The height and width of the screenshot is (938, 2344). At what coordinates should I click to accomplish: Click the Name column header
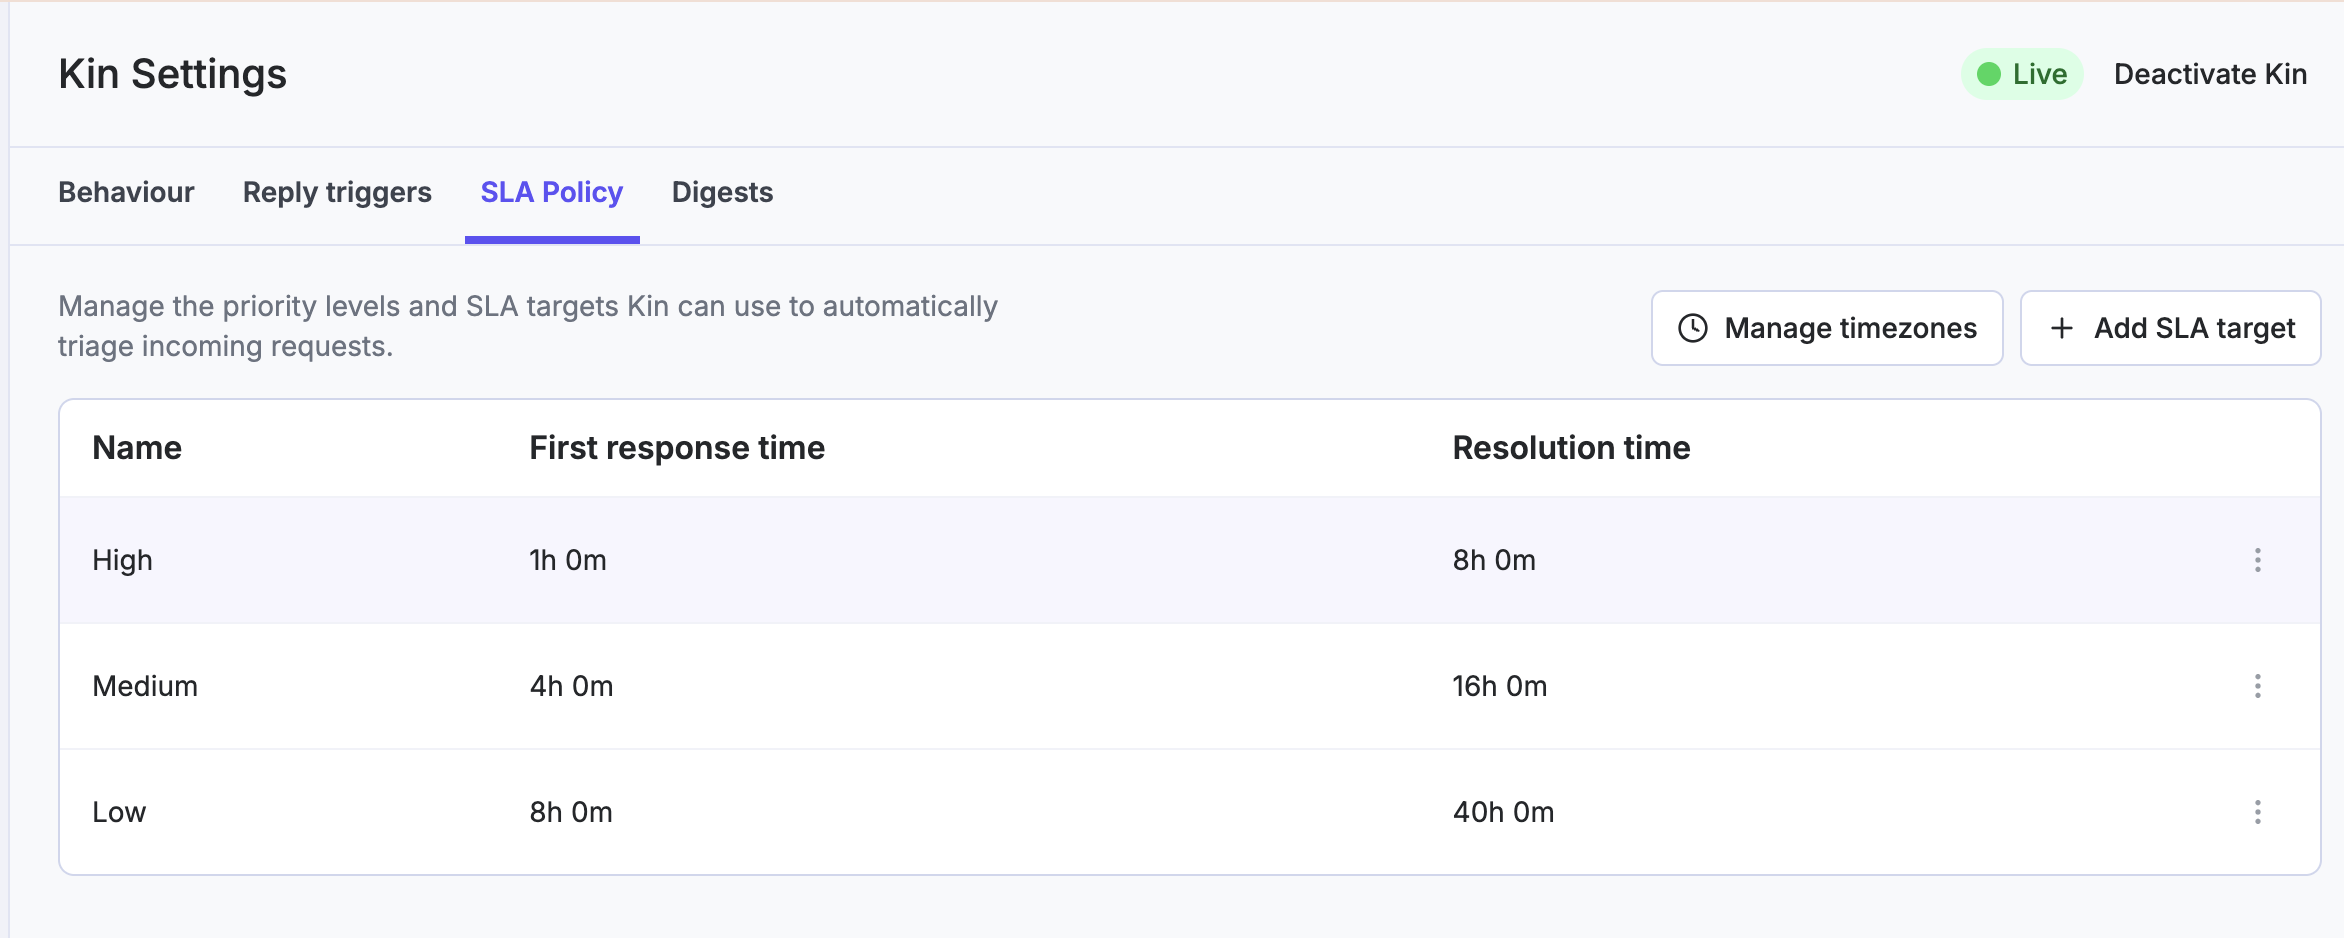pyautogui.click(x=137, y=448)
